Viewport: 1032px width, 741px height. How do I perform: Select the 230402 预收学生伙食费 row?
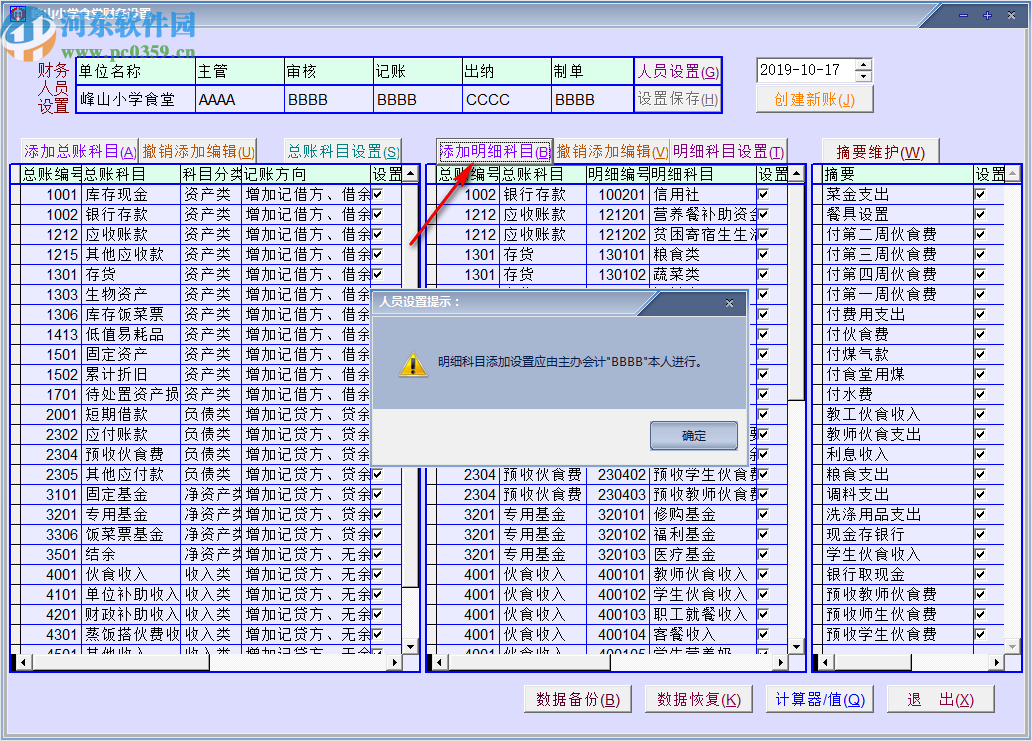pyautogui.click(x=607, y=474)
